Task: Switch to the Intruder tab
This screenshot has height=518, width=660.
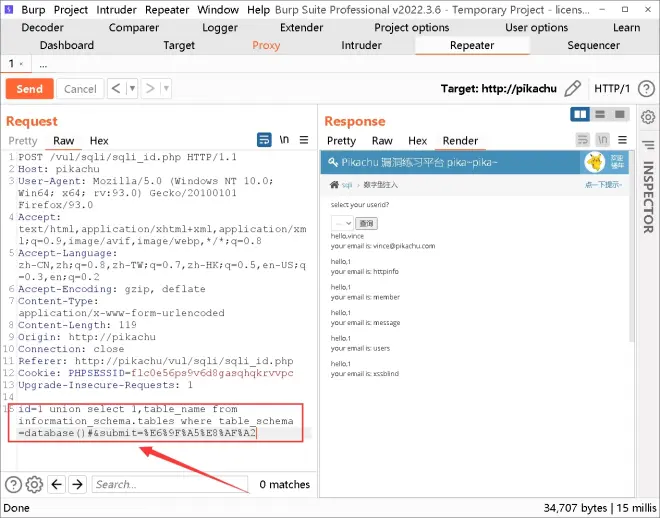Action: (x=361, y=45)
